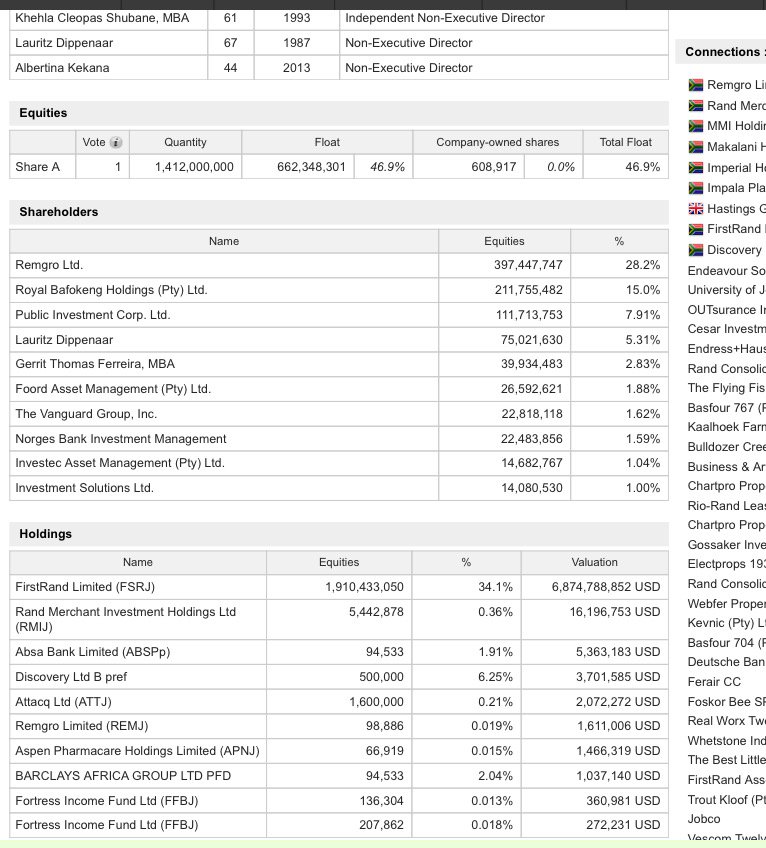This screenshot has width=766, height=848.
Task: Open Basfour 767 connection link
Action: click(727, 408)
